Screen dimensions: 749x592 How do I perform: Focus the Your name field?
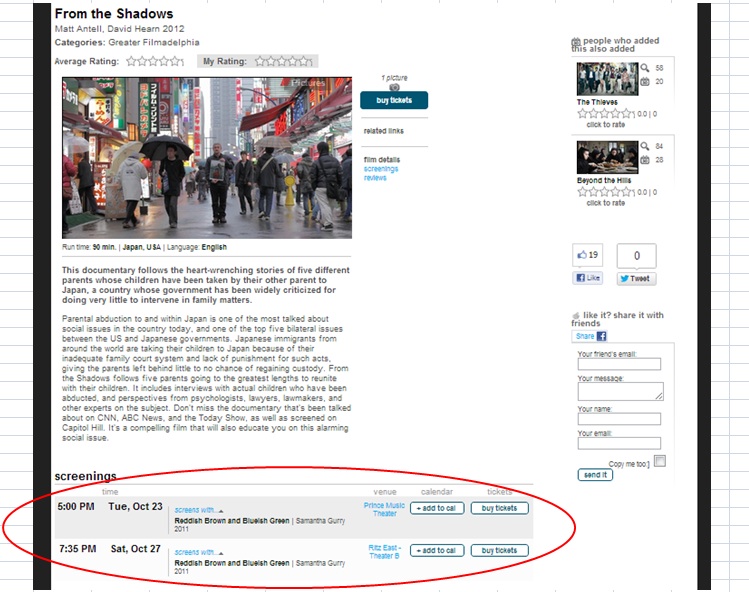click(x=619, y=419)
